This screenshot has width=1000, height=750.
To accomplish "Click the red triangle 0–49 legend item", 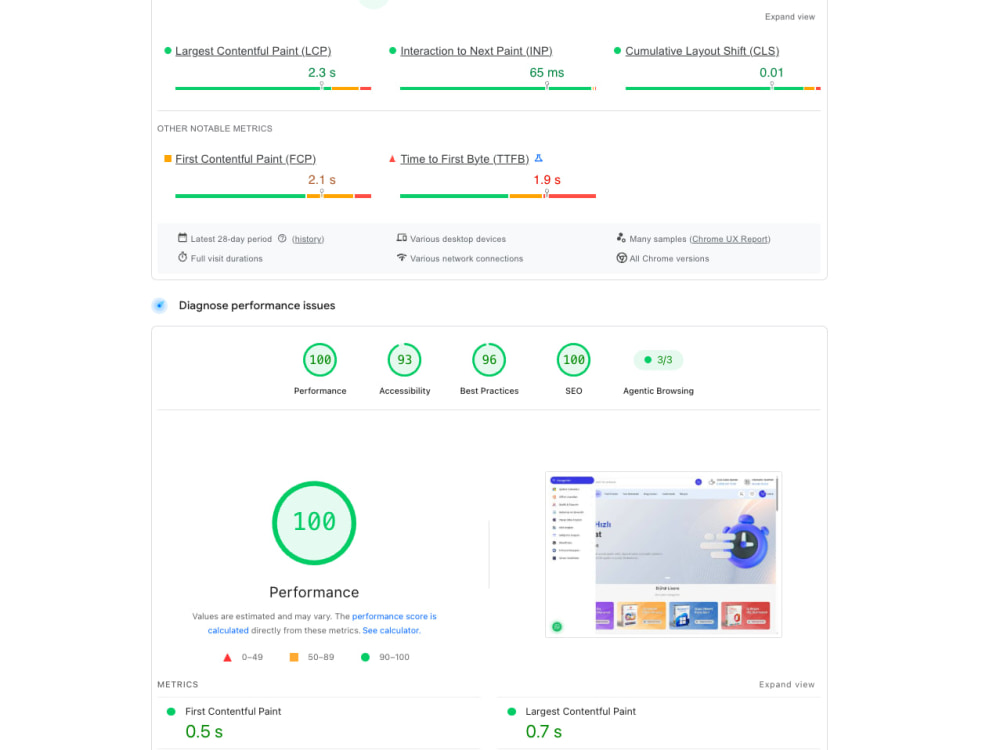I will [x=242, y=657].
